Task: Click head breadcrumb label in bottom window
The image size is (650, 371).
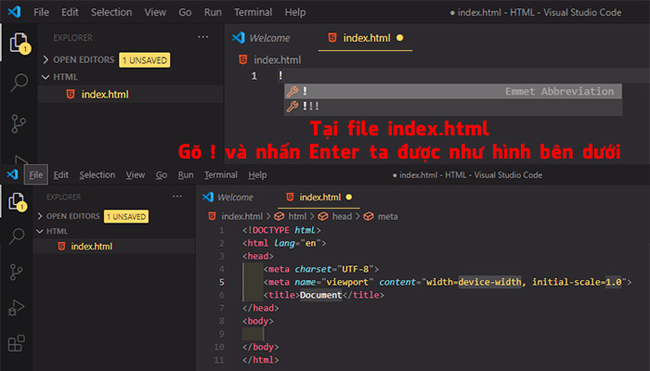Action: (342, 216)
